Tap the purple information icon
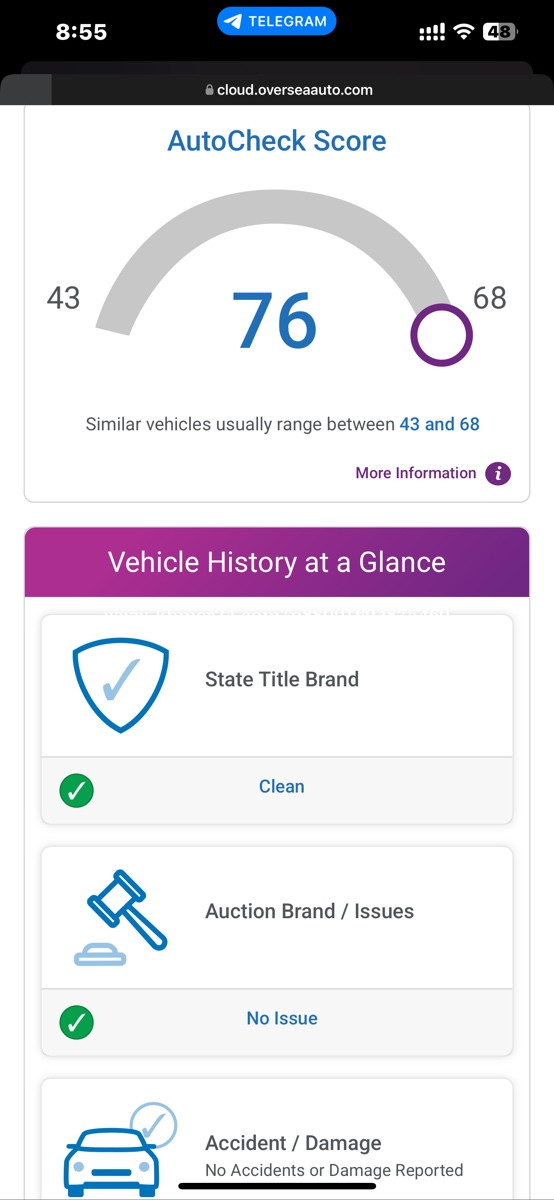Screen dimensions: 554x1200 coord(498,473)
